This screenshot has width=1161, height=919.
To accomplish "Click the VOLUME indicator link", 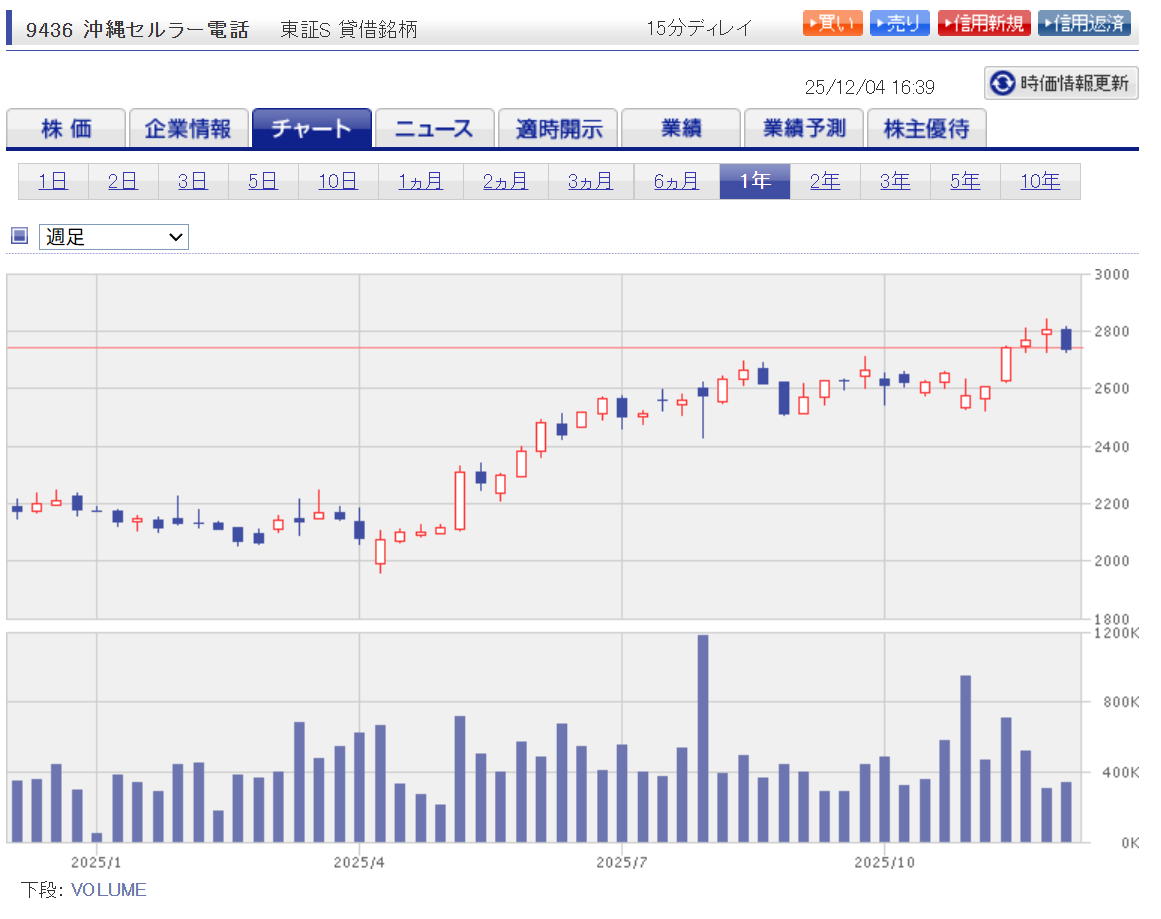I will 108,890.
